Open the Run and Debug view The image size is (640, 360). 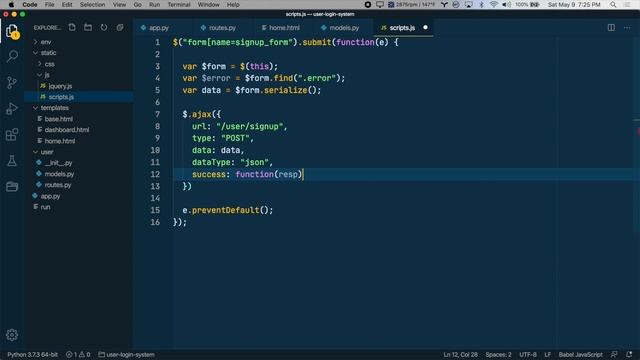12,109
